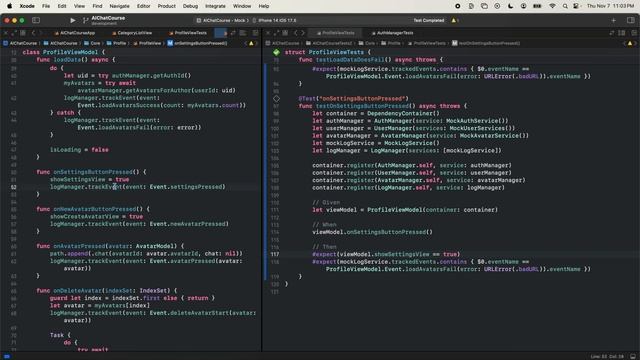Open the git branch icon beside AIChatCourse

85,20
